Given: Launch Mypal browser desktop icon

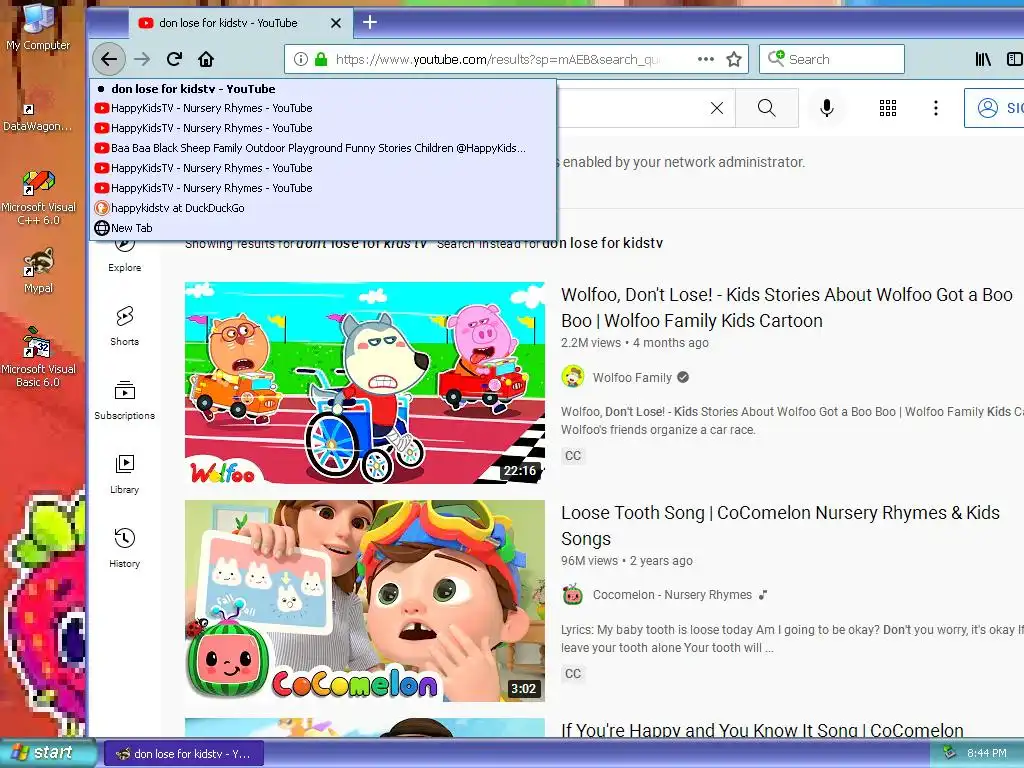Looking at the screenshot, I should coord(39,270).
